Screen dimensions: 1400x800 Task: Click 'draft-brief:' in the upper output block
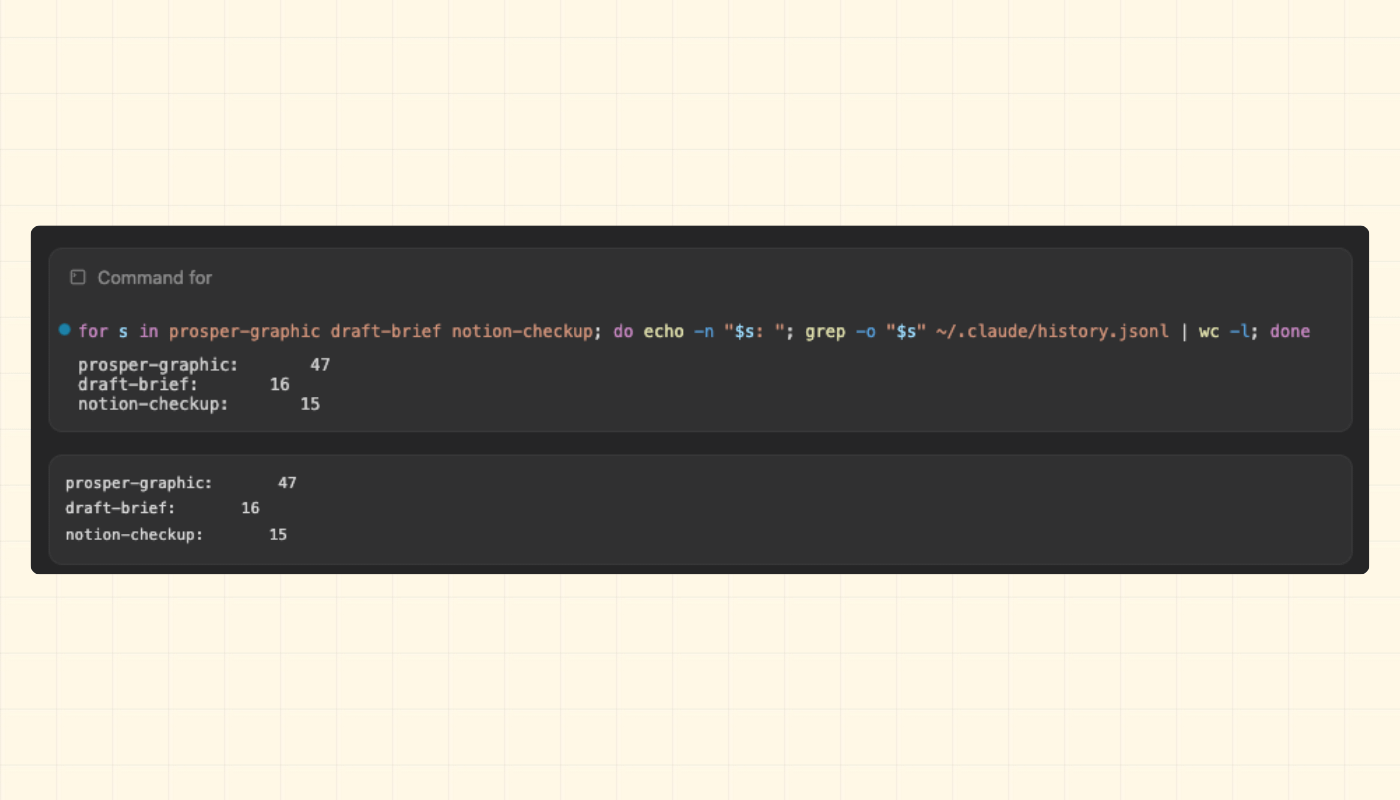pos(138,385)
